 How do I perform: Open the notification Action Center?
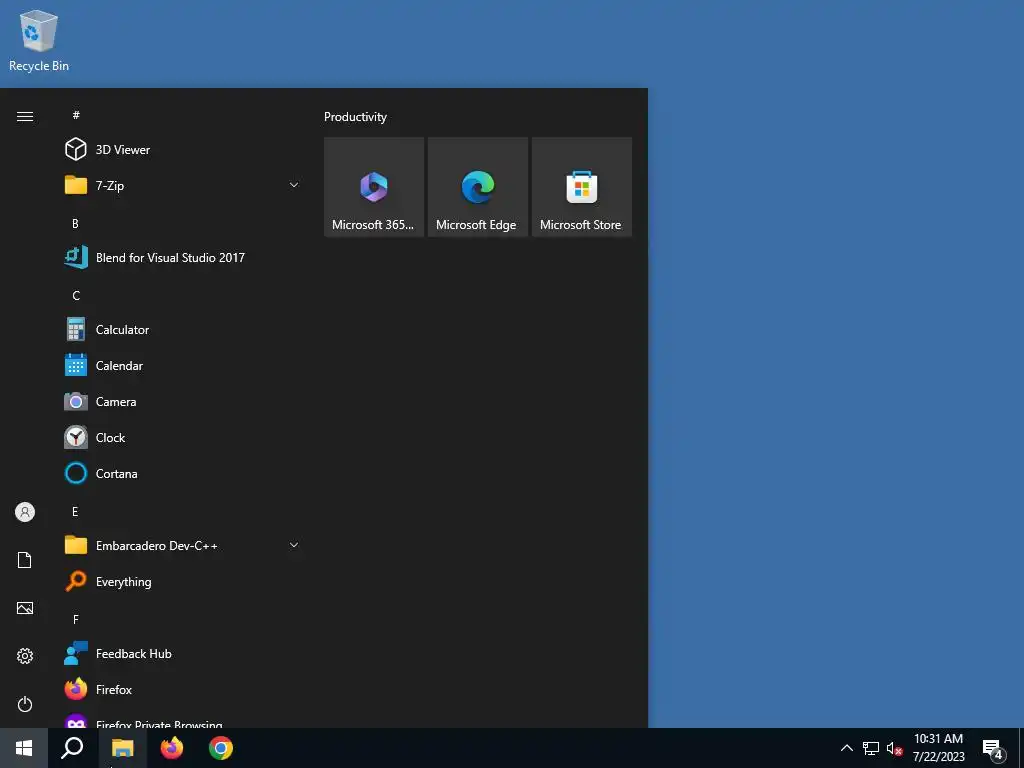(993, 749)
